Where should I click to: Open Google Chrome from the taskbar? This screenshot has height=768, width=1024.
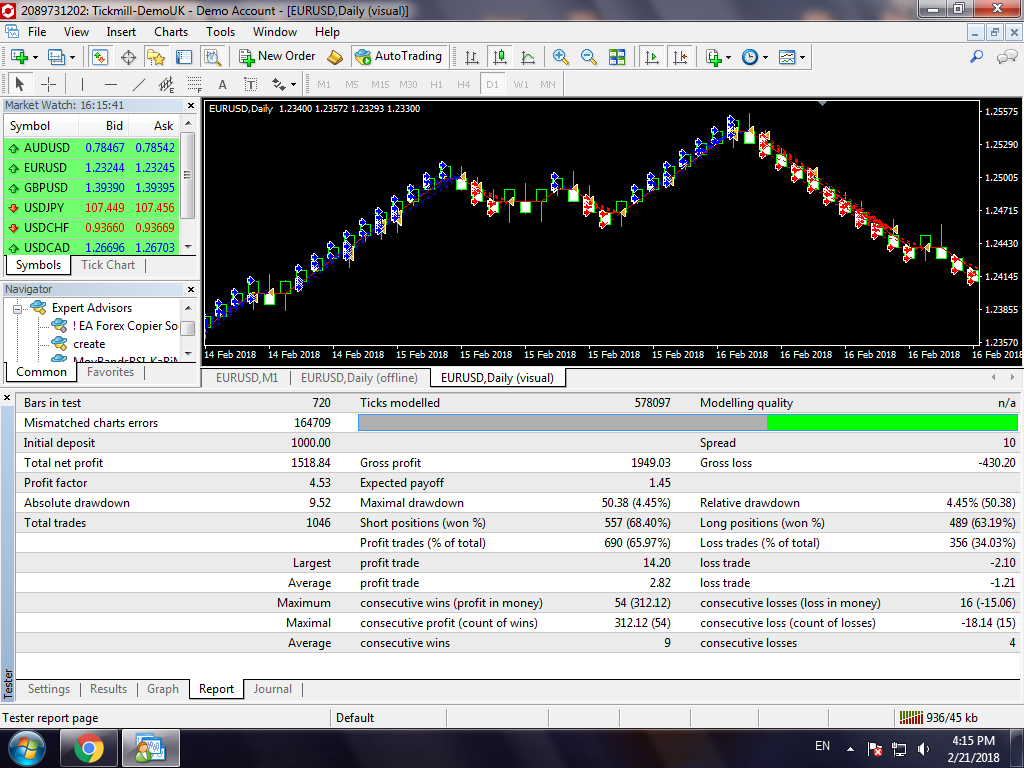click(88, 747)
